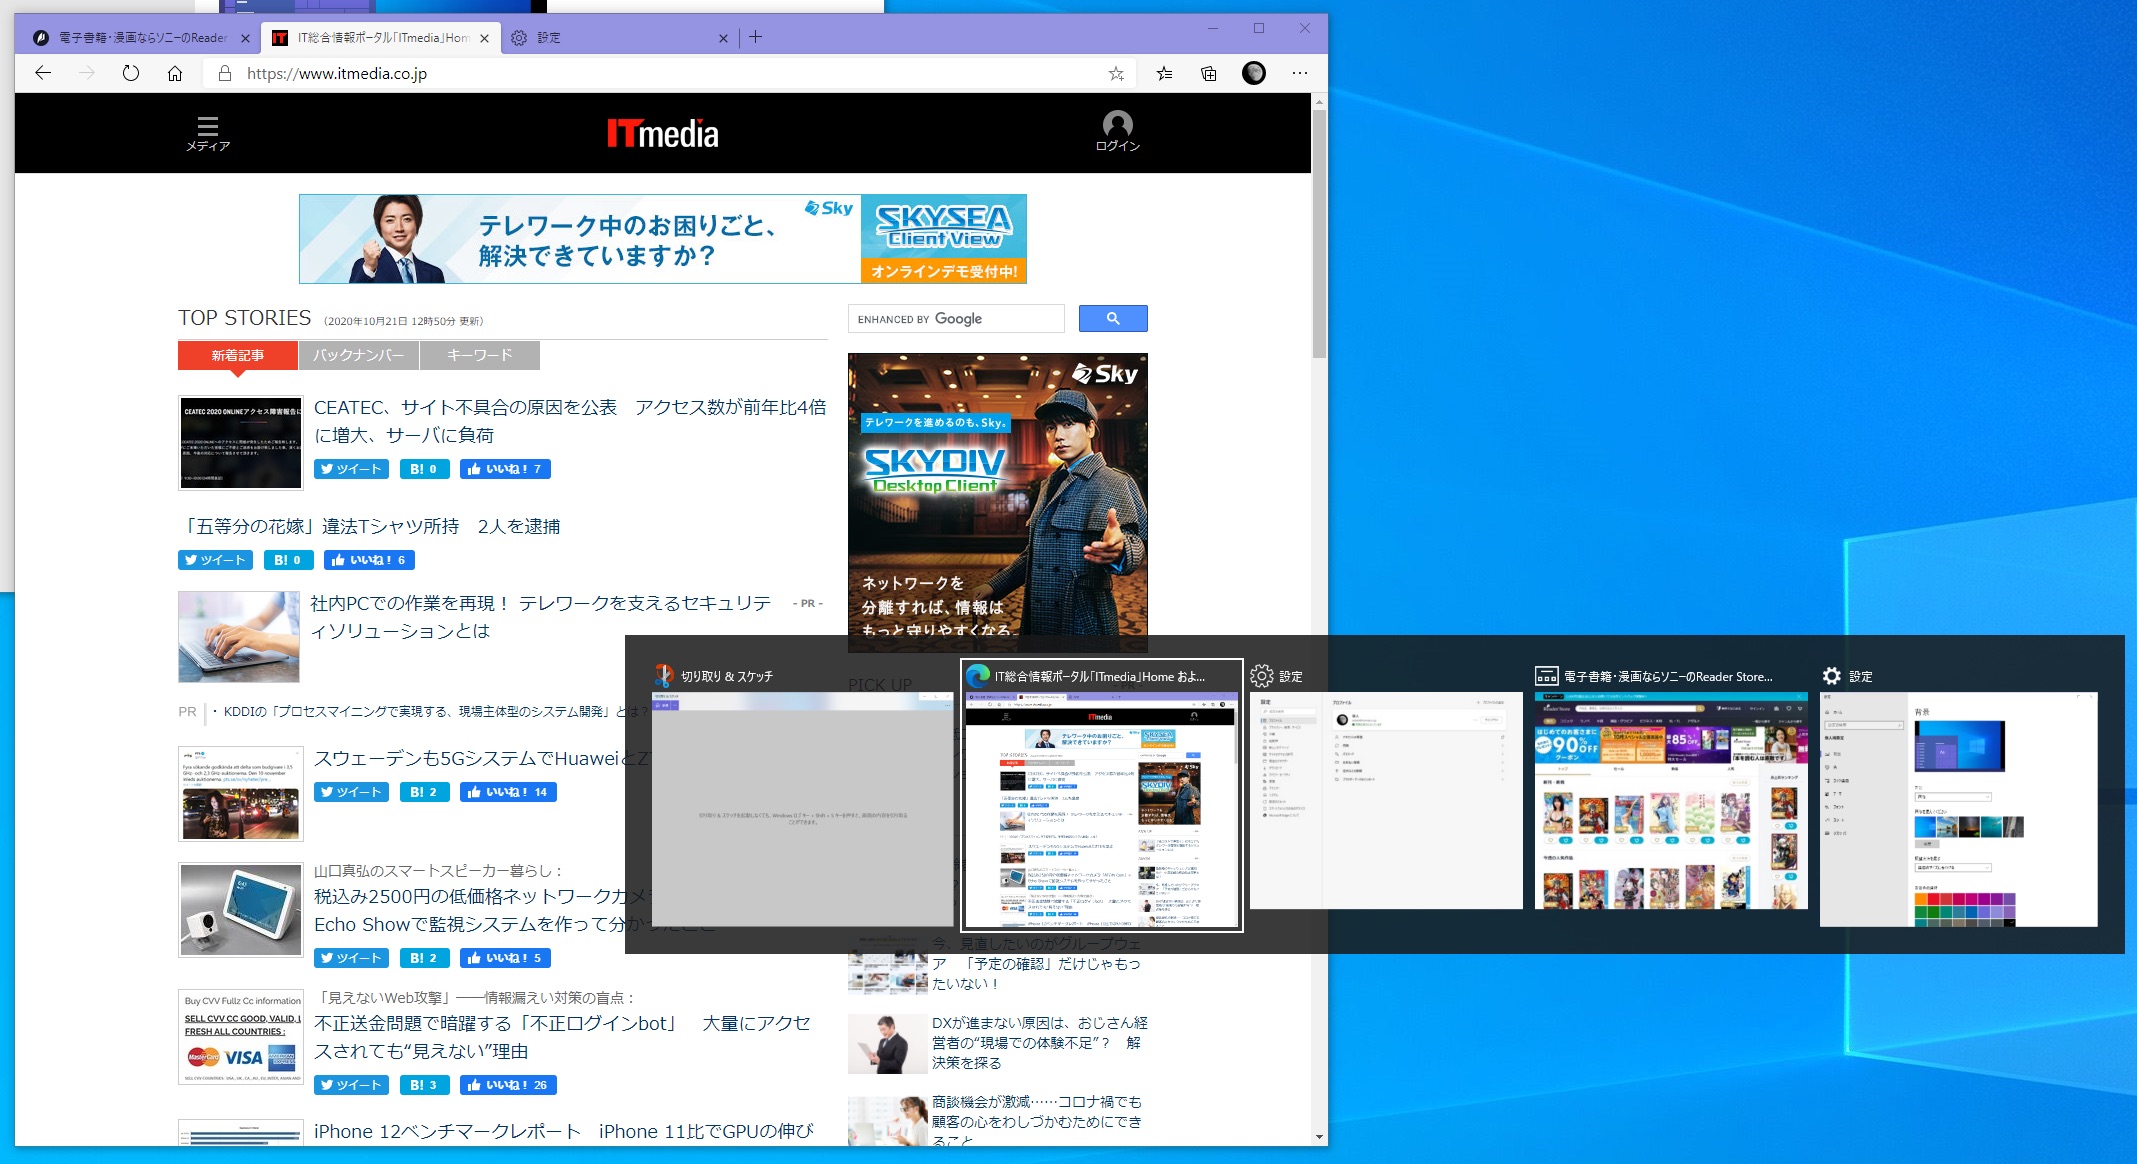Click いいね! 14 on the Huawei article
2137x1164 pixels.
tap(508, 792)
